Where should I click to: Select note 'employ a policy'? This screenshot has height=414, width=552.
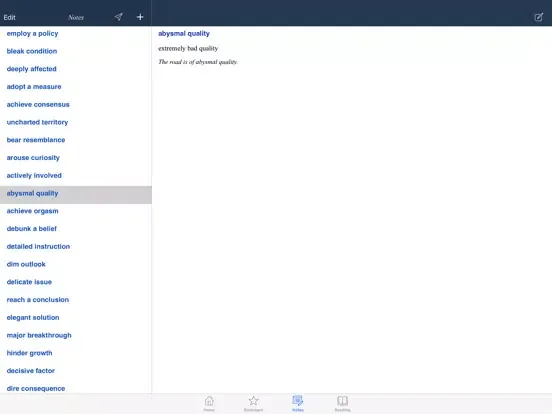click(76, 33)
